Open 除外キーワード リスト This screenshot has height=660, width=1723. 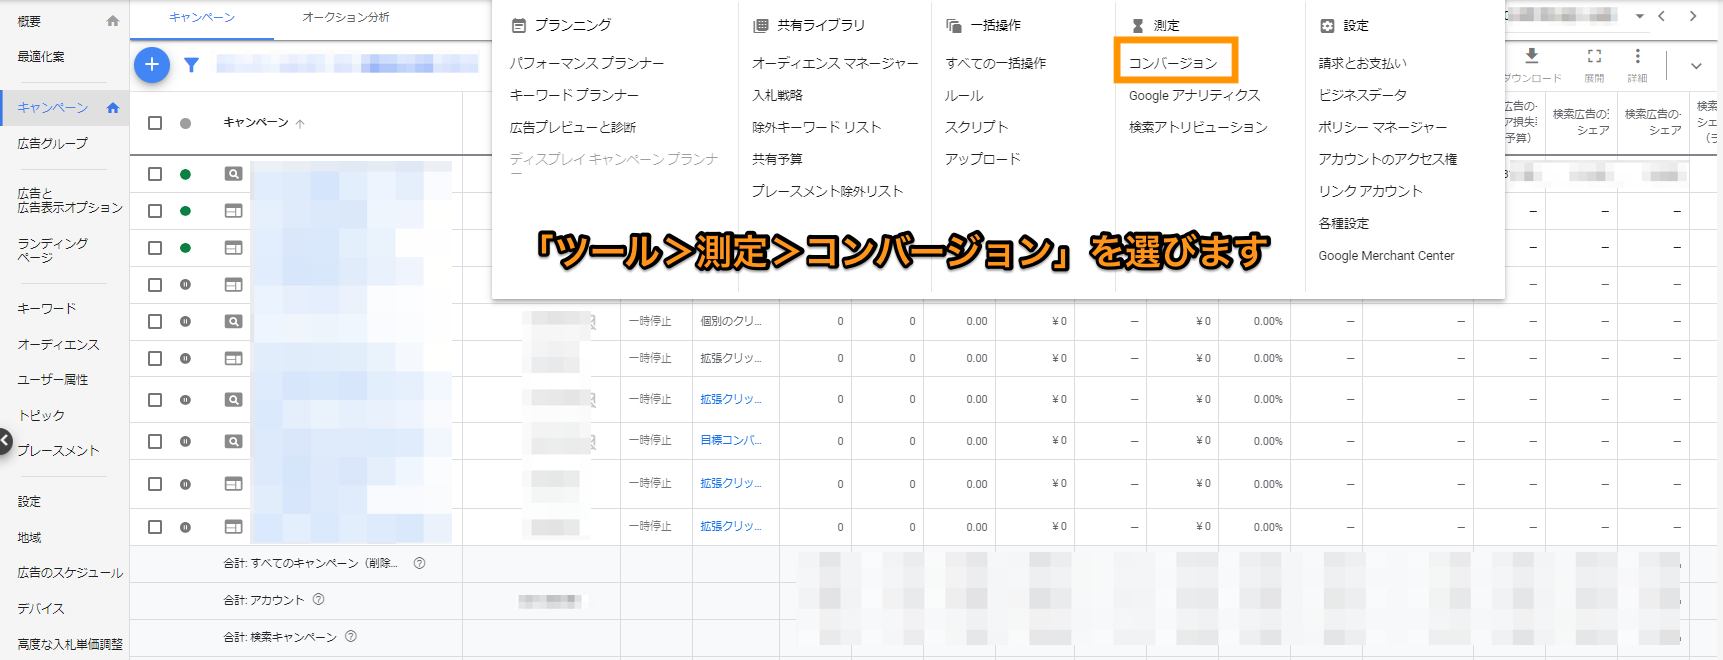[x=817, y=127]
